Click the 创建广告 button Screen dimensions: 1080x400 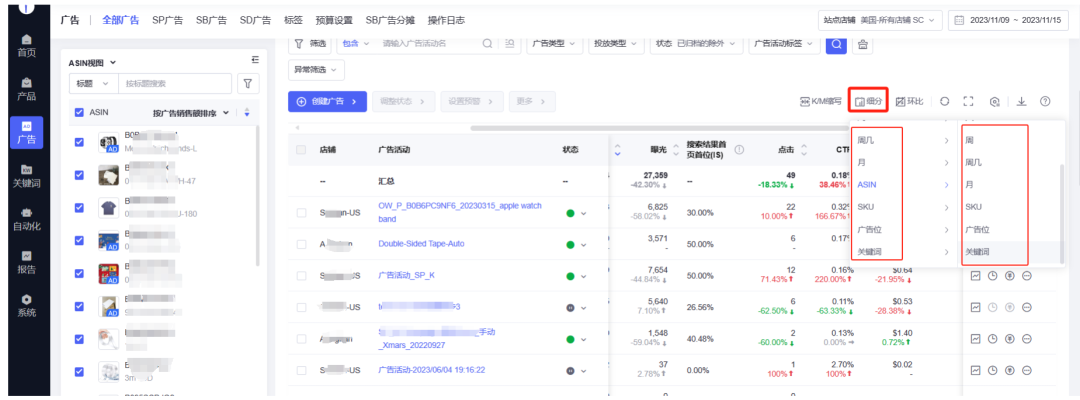(x=326, y=101)
